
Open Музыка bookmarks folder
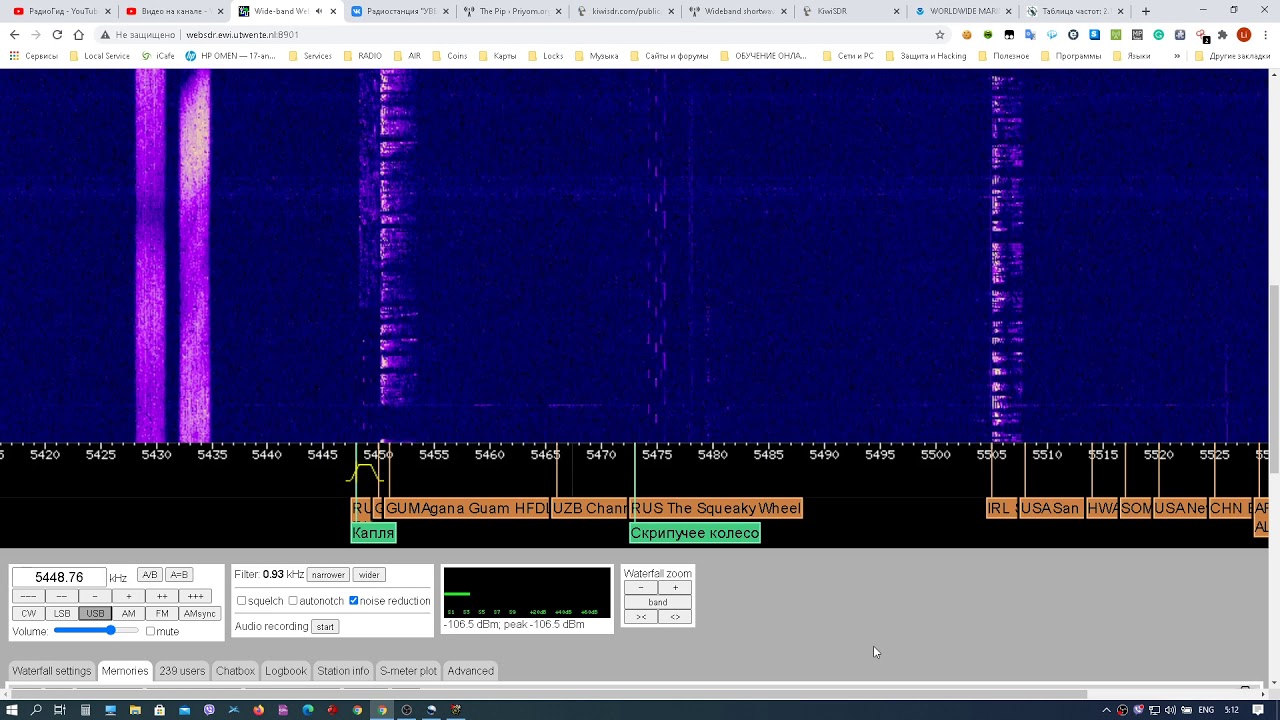tap(597, 56)
